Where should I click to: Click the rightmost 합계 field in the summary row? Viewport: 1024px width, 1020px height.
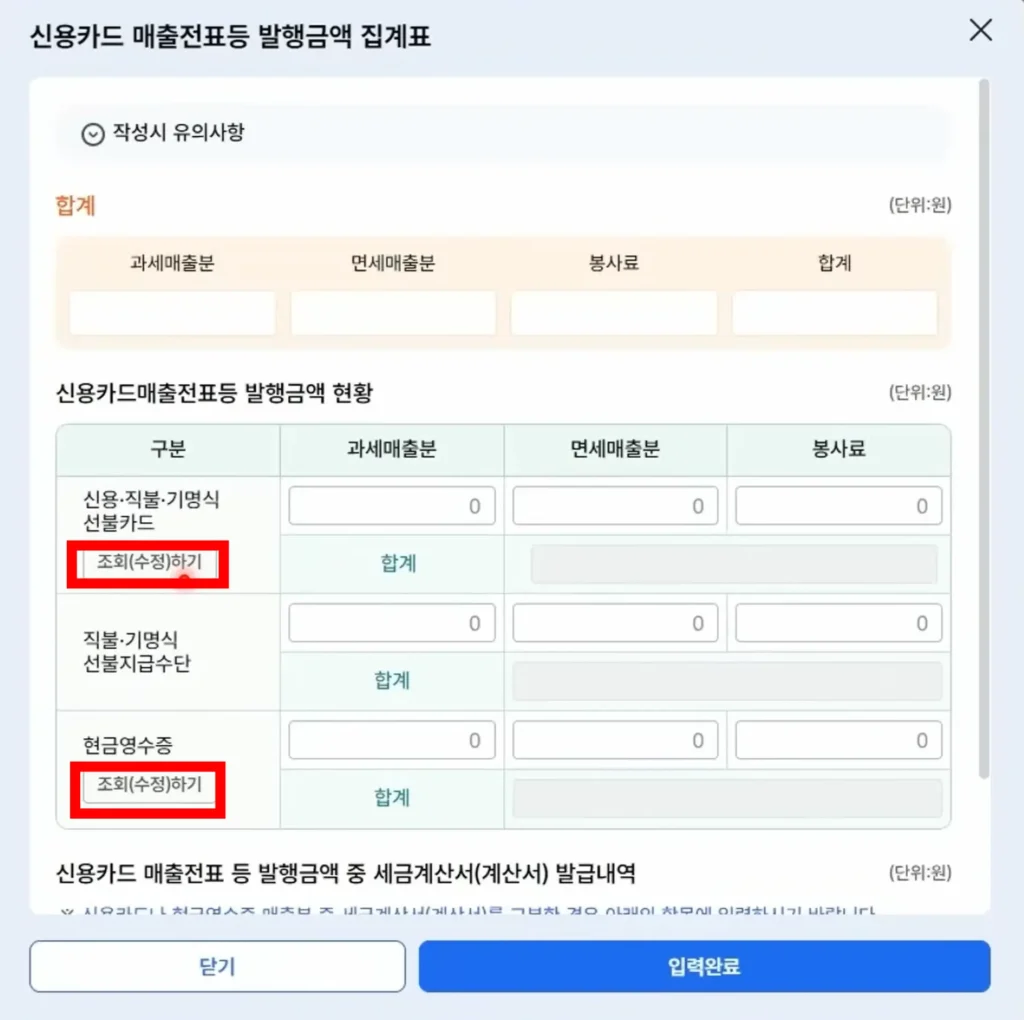[833, 313]
